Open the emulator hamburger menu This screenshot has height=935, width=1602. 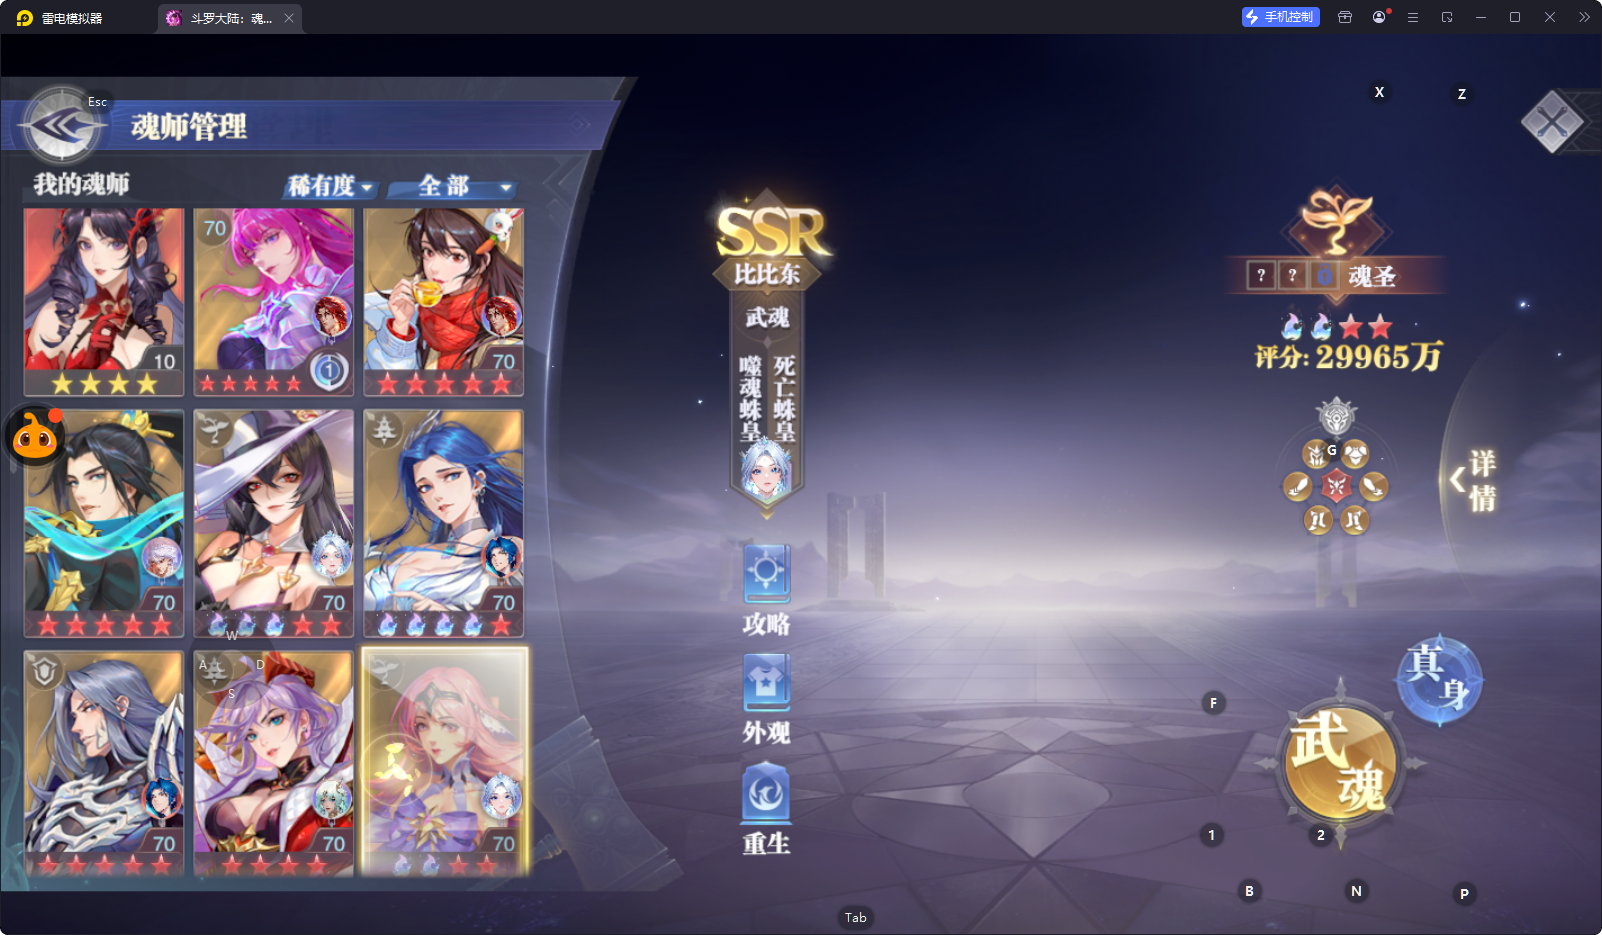tap(1413, 17)
